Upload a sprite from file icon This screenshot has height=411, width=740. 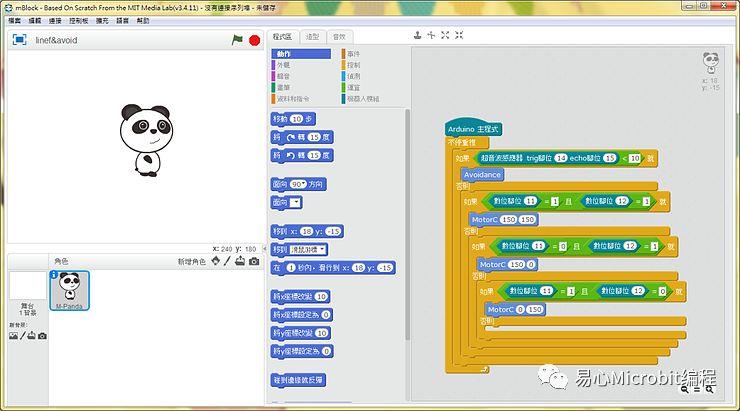tap(240, 261)
